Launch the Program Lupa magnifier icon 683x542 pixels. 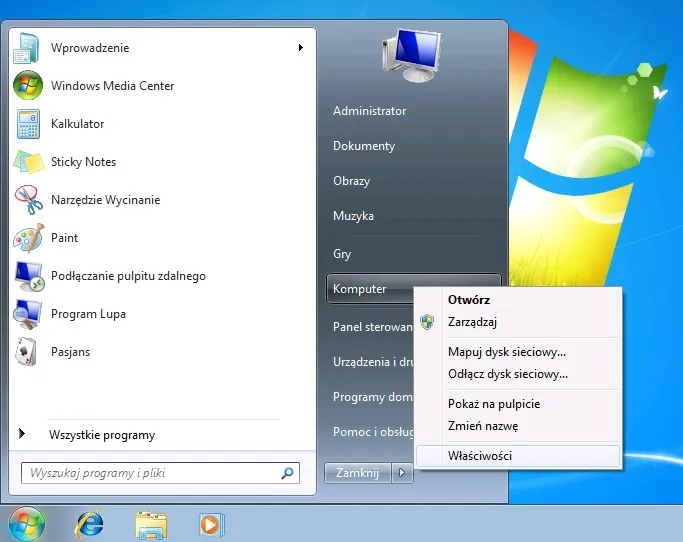pos(28,314)
